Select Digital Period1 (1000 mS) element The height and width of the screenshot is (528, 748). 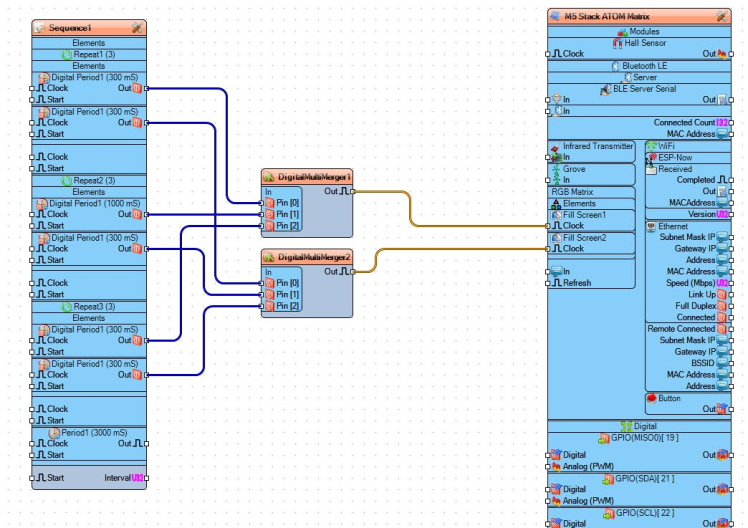click(x=88, y=203)
